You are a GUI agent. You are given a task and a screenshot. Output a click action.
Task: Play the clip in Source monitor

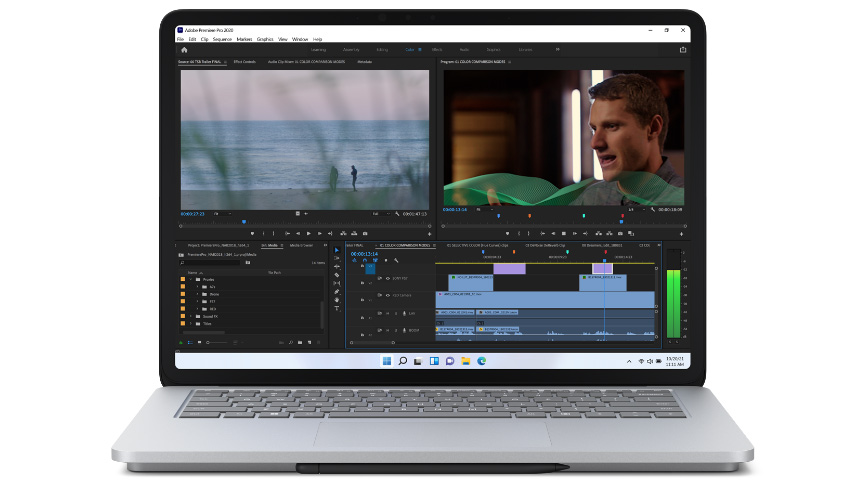(309, 234)
